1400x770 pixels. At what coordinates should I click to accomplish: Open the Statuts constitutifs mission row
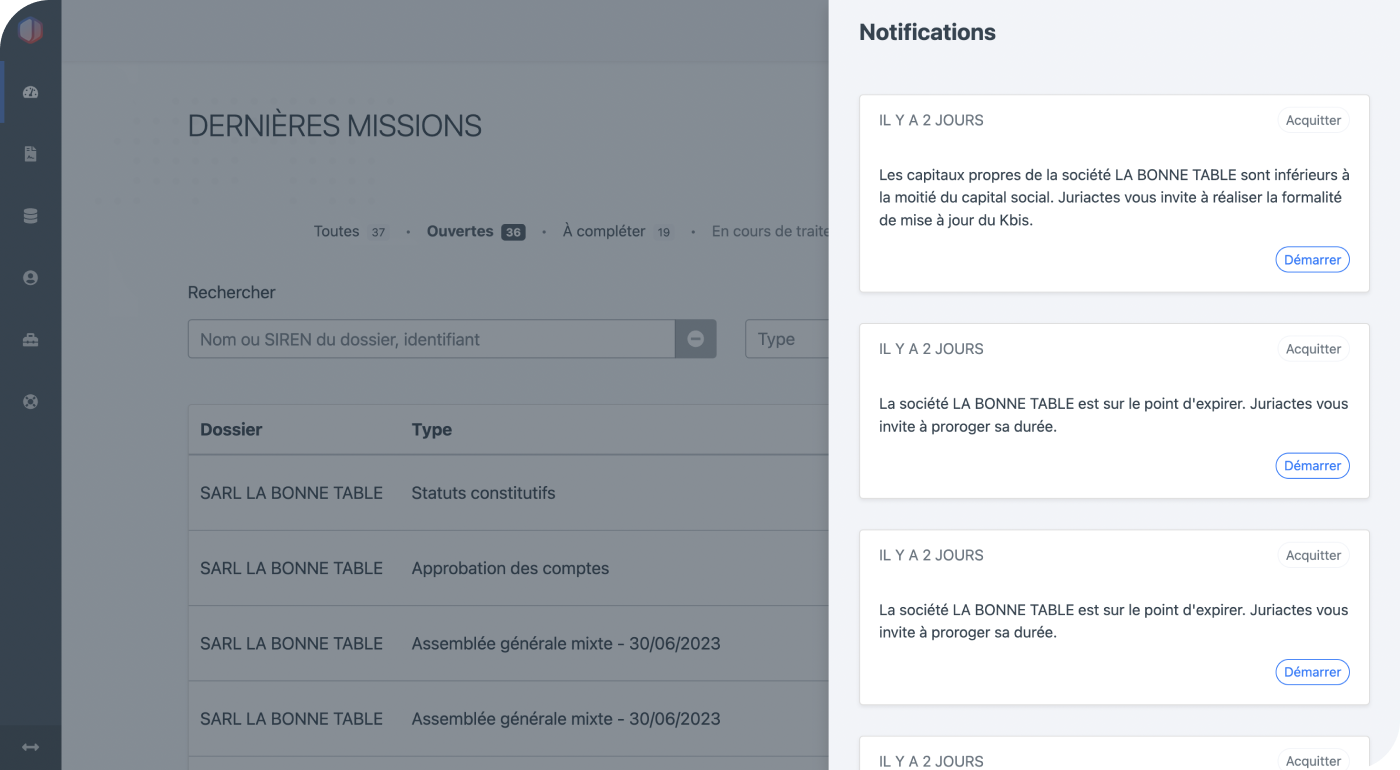click(x=482, y=493)
